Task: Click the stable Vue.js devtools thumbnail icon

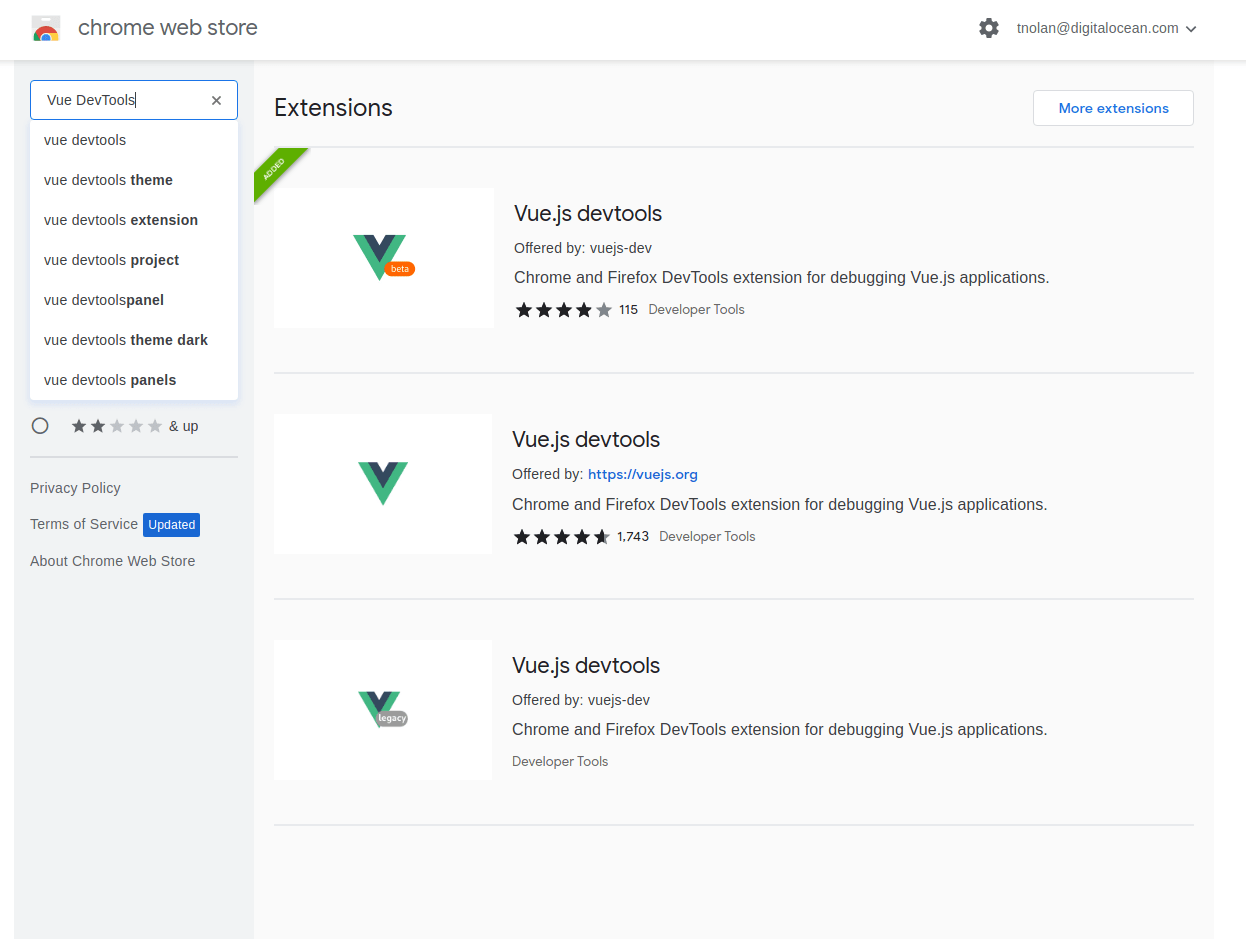Action: 383,484
